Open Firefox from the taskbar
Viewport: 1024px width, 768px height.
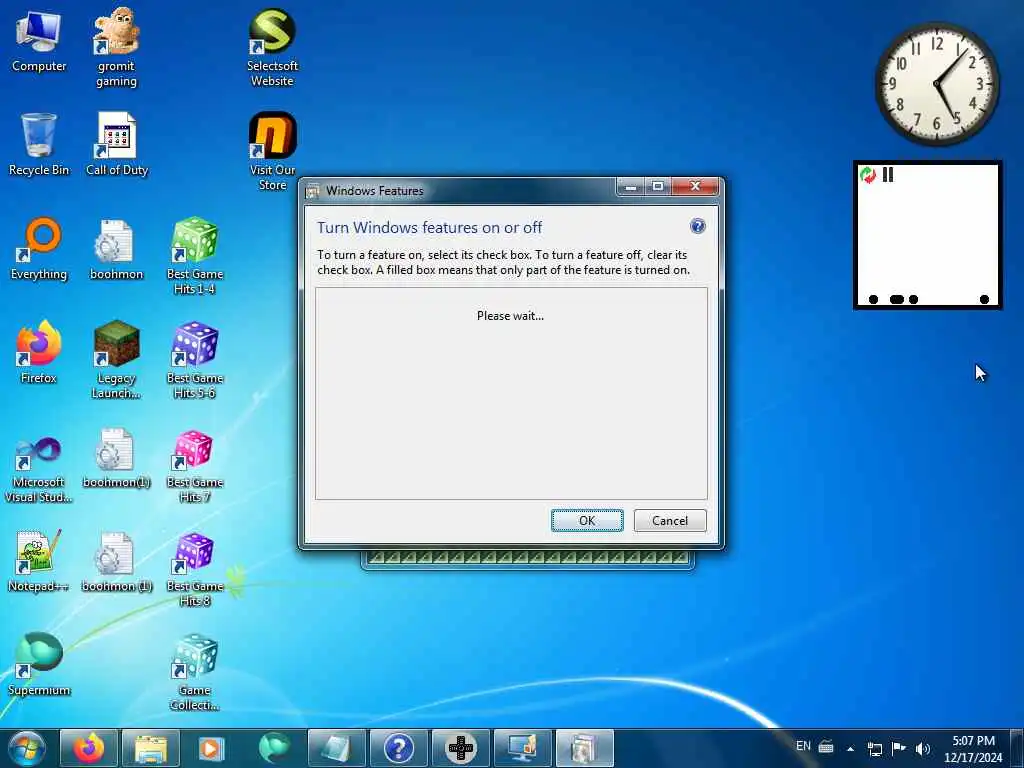pos(89,748)
